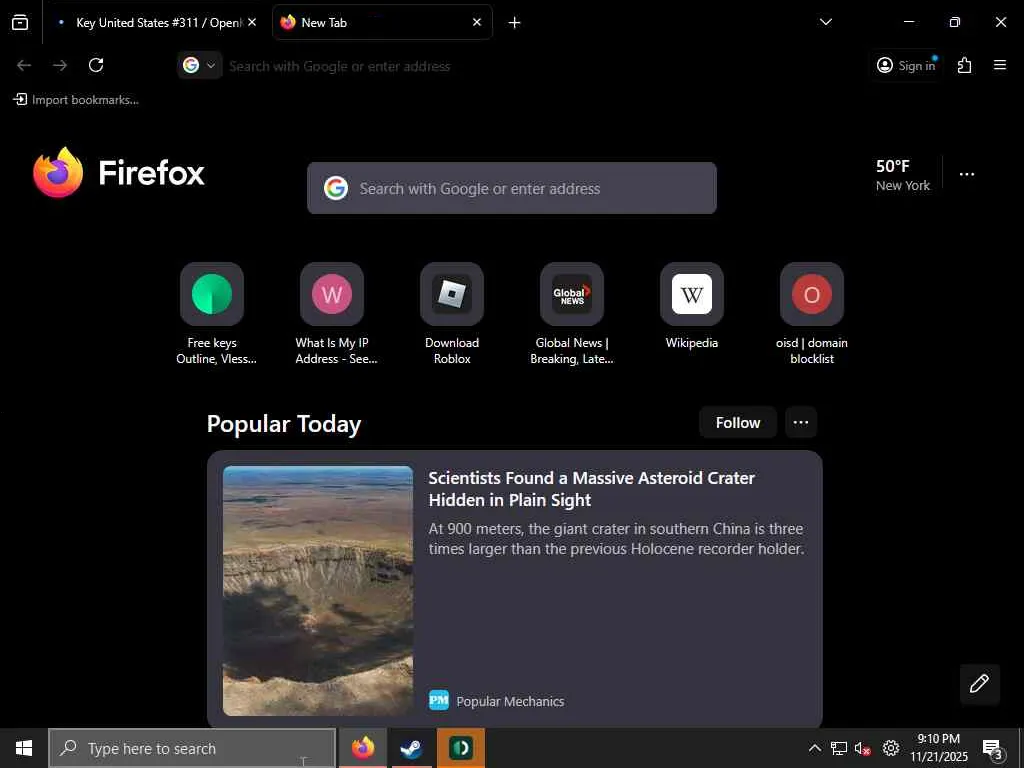Open the network status tray icon
This screenshot has width=1024, height=768.
coord(839,748)
